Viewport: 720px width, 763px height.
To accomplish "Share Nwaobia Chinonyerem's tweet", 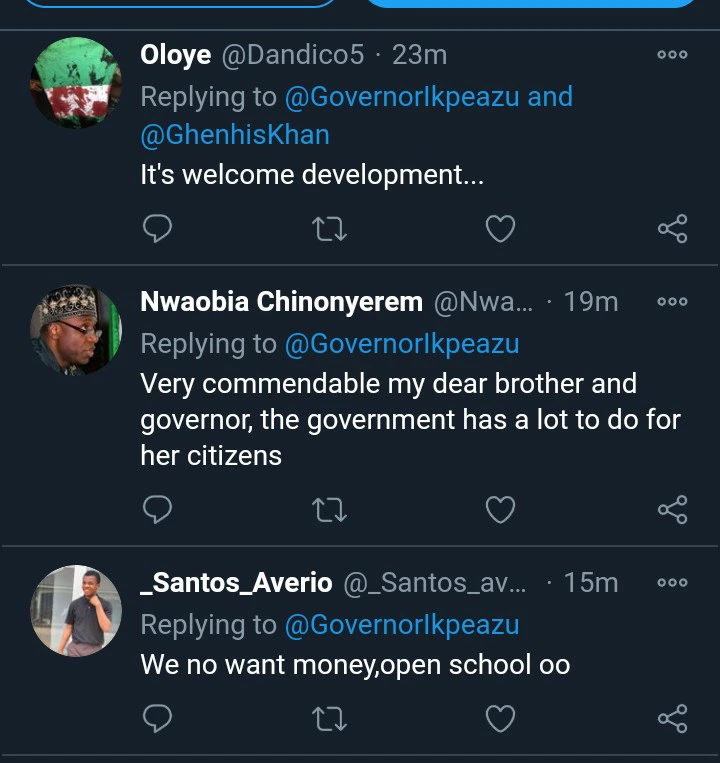I will click(672, 510).
